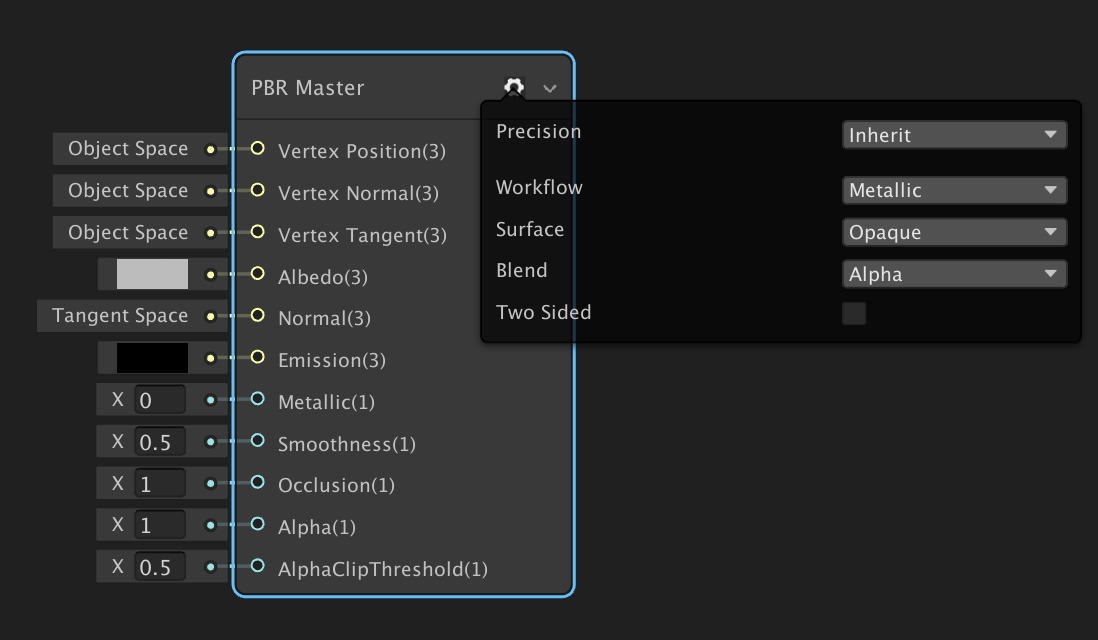Viewport: 1098px width, 640px height.
Task: Click the Vertex Normal input port
Action: coord(257,190)
